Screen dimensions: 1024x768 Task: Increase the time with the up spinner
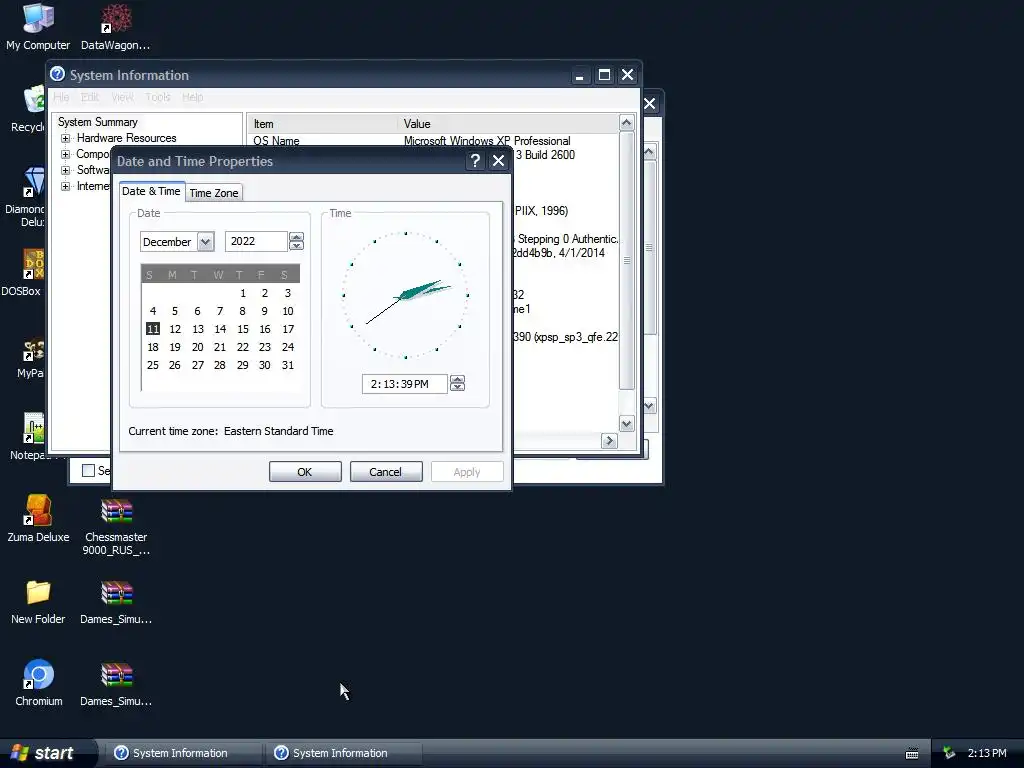coord(457,379)
